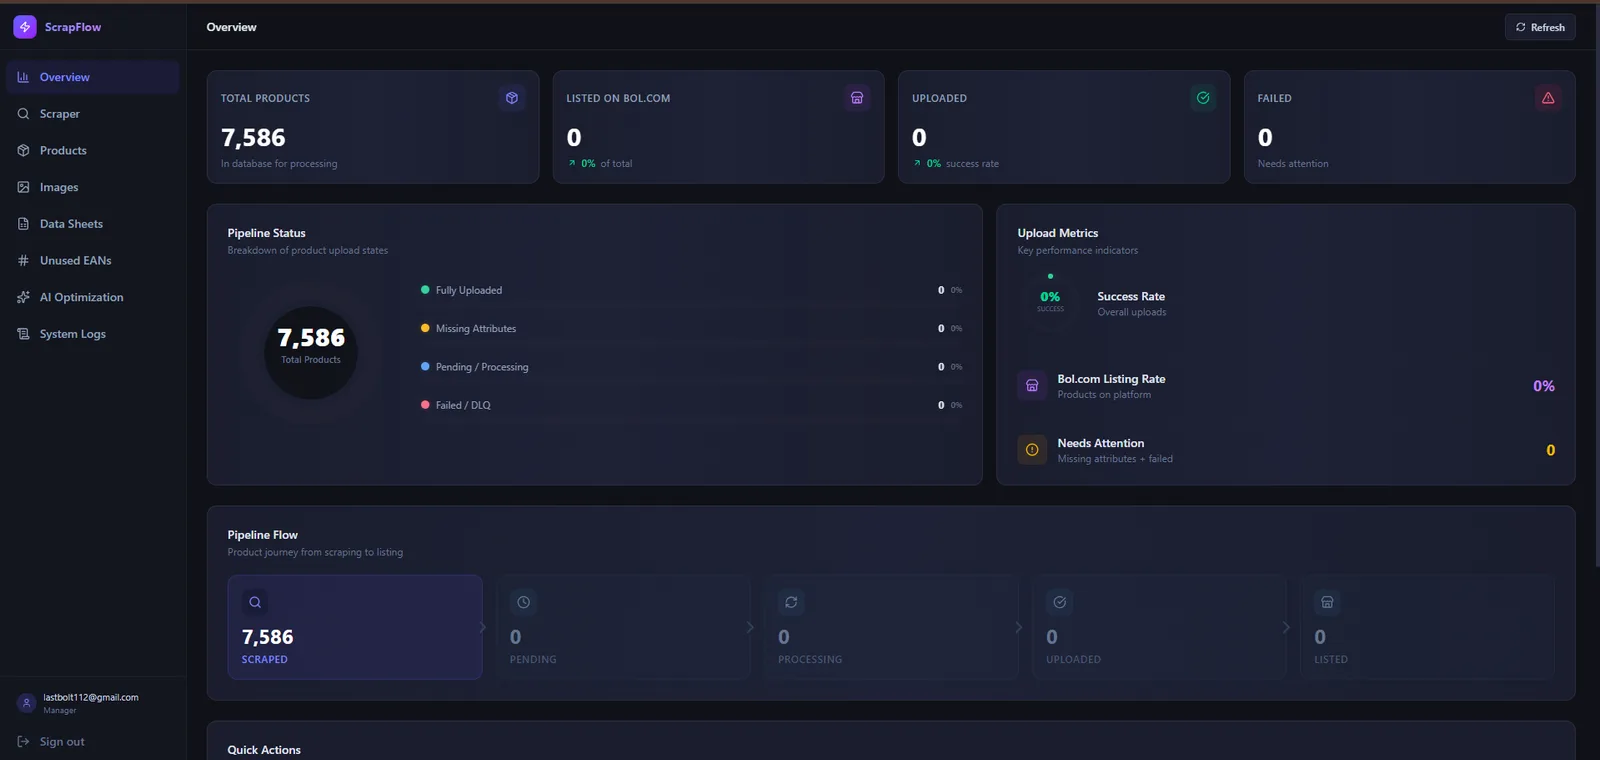Click the 7,586 Total Products donut chart

[311, 352]
